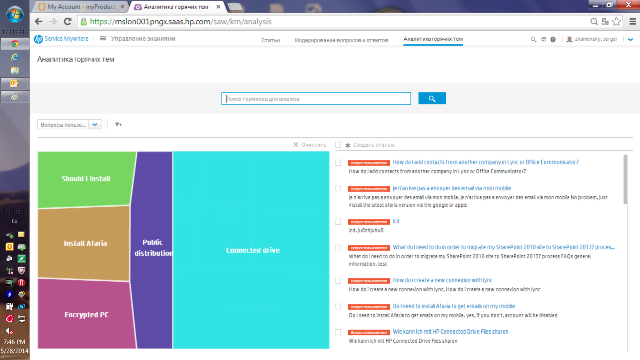
Task: Select Аналитика горячих тем nav tab
Action: pyautogui.click(x=433, y=39)
